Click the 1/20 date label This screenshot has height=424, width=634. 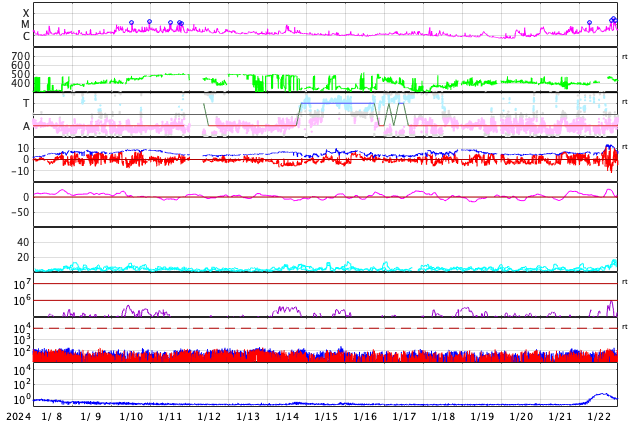521,417
